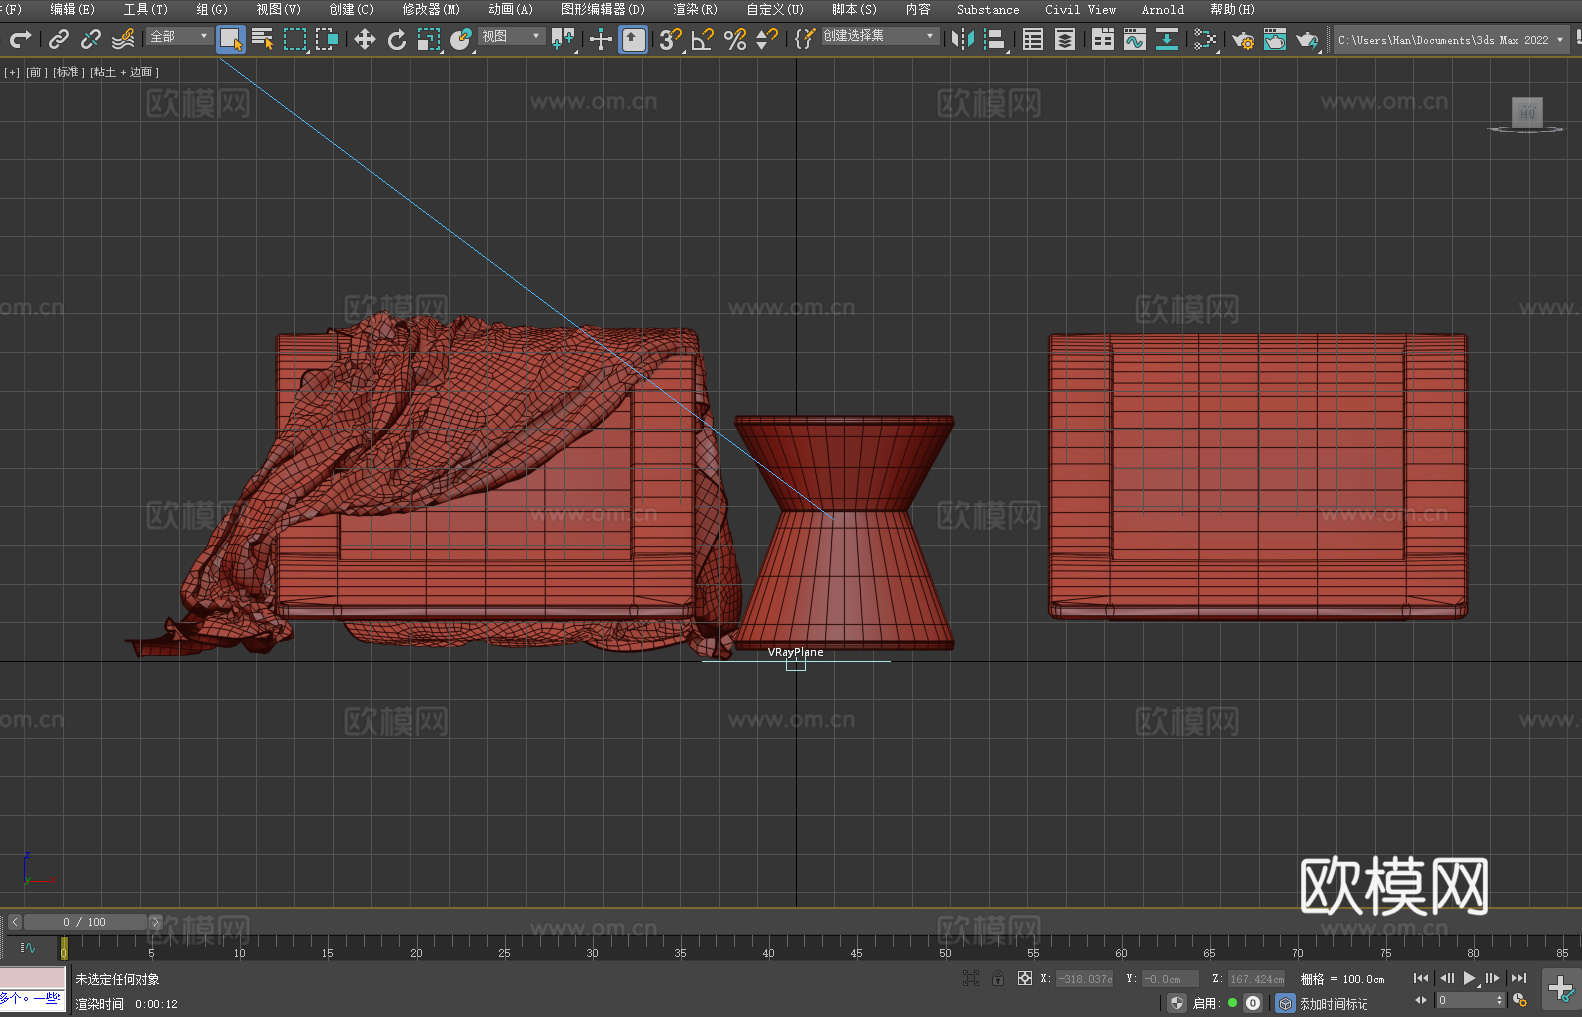This screenshot has width=1582, height=1017.
Task: Click the Redo arrow icon
Action: (20, 39)
